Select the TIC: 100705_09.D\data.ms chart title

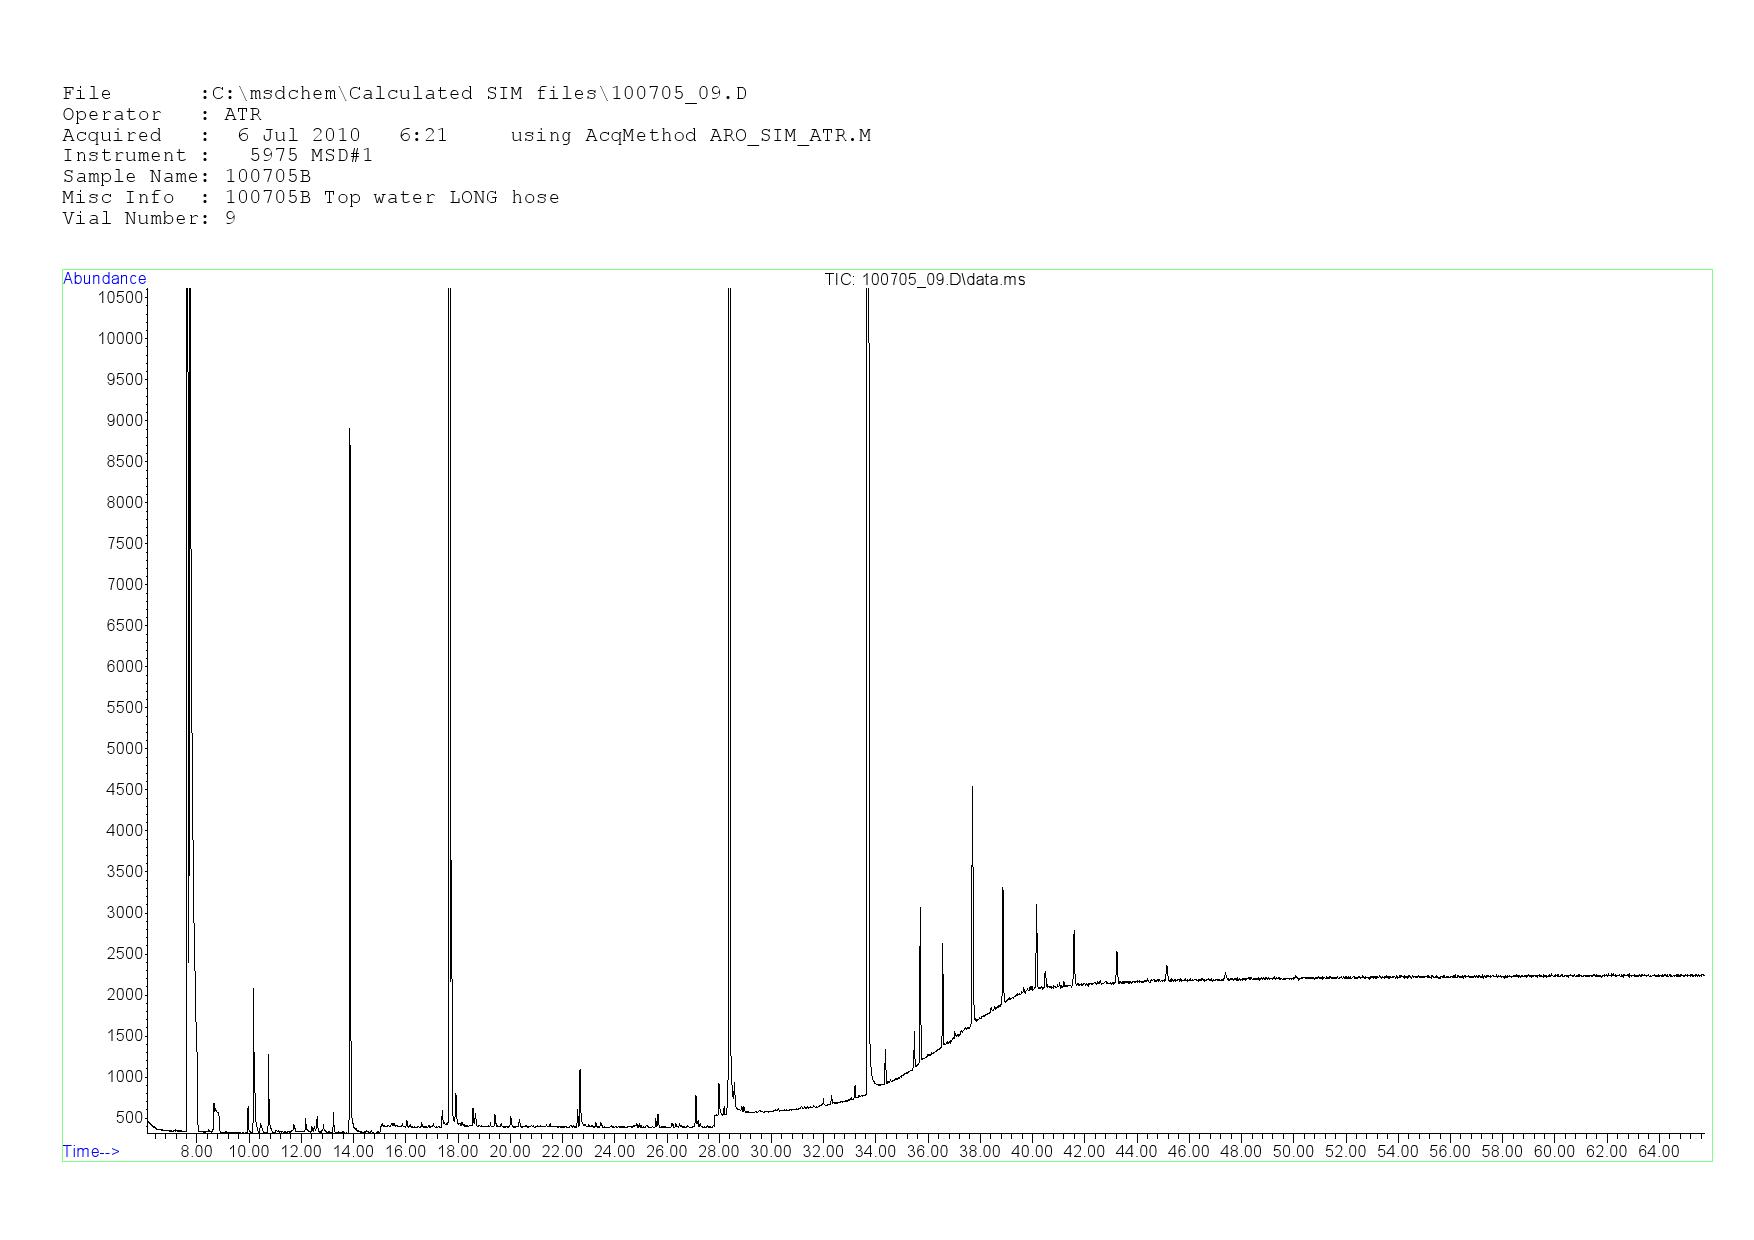click(924, 280)
